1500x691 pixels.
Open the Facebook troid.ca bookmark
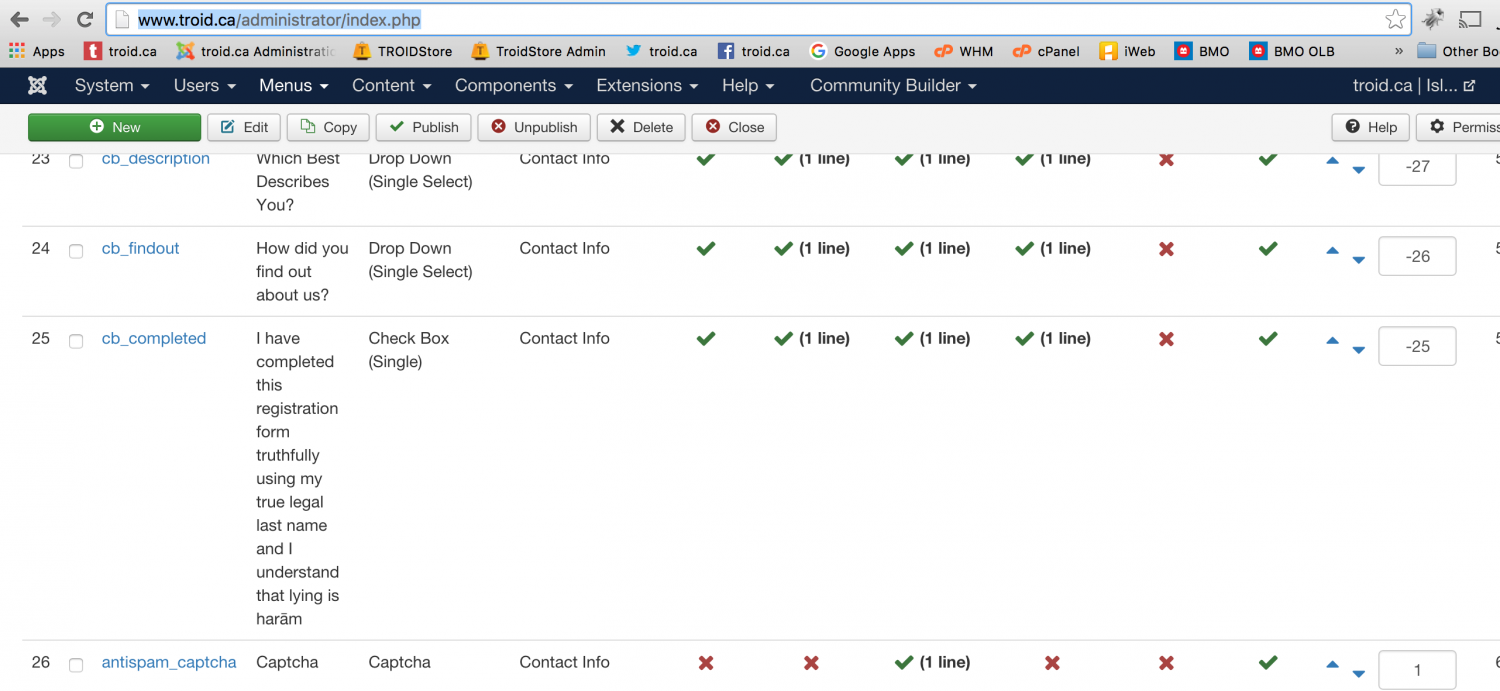(754, 51)
